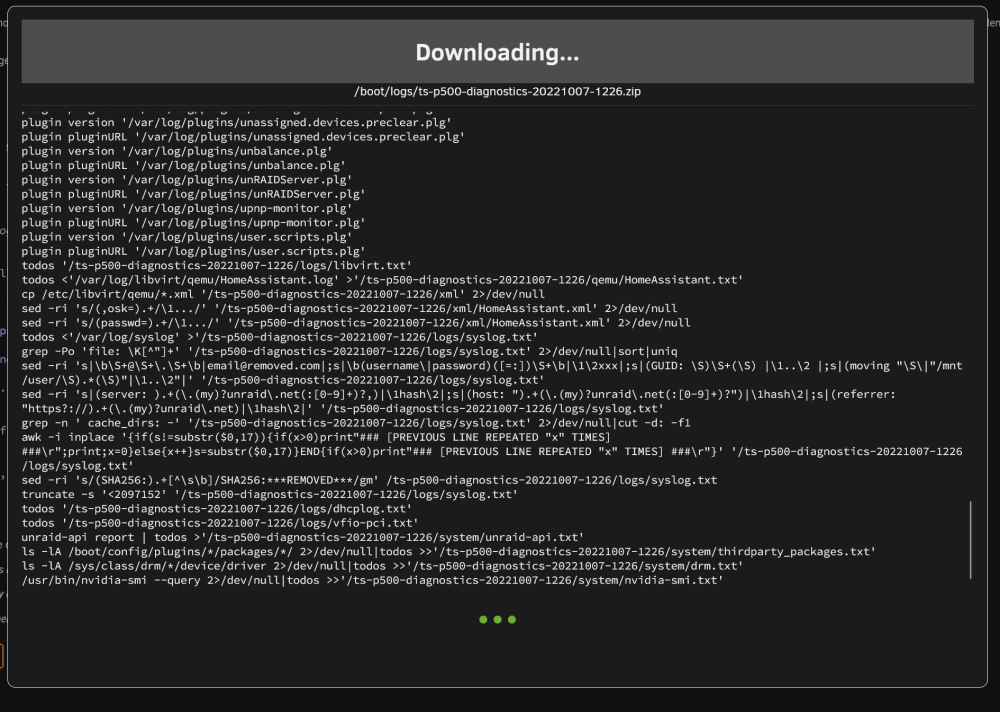Click the /boot/logs diagnostics zip file path
The image size is (1000, 712).
(497, 91)
